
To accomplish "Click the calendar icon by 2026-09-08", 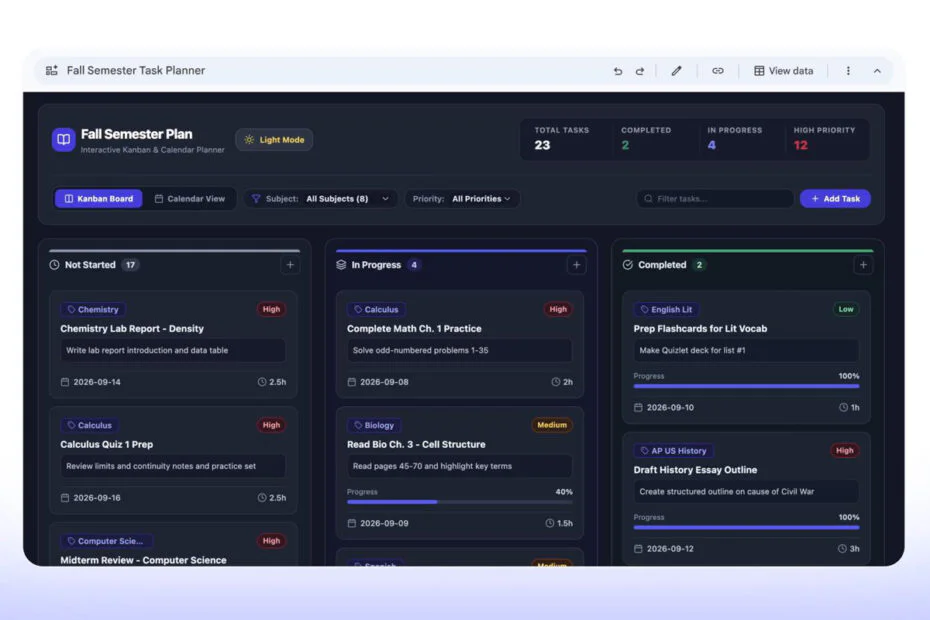I will 352,382.
